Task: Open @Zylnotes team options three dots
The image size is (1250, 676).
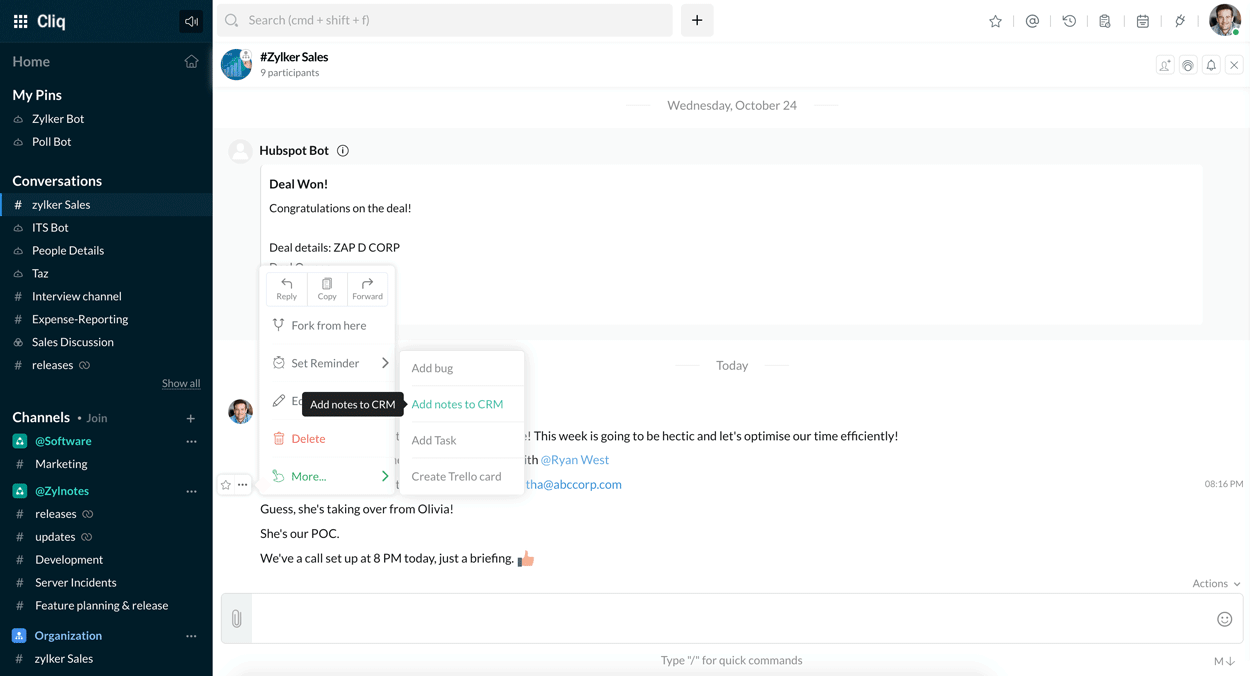Action: pyautogui.click(x=191, y=492)
